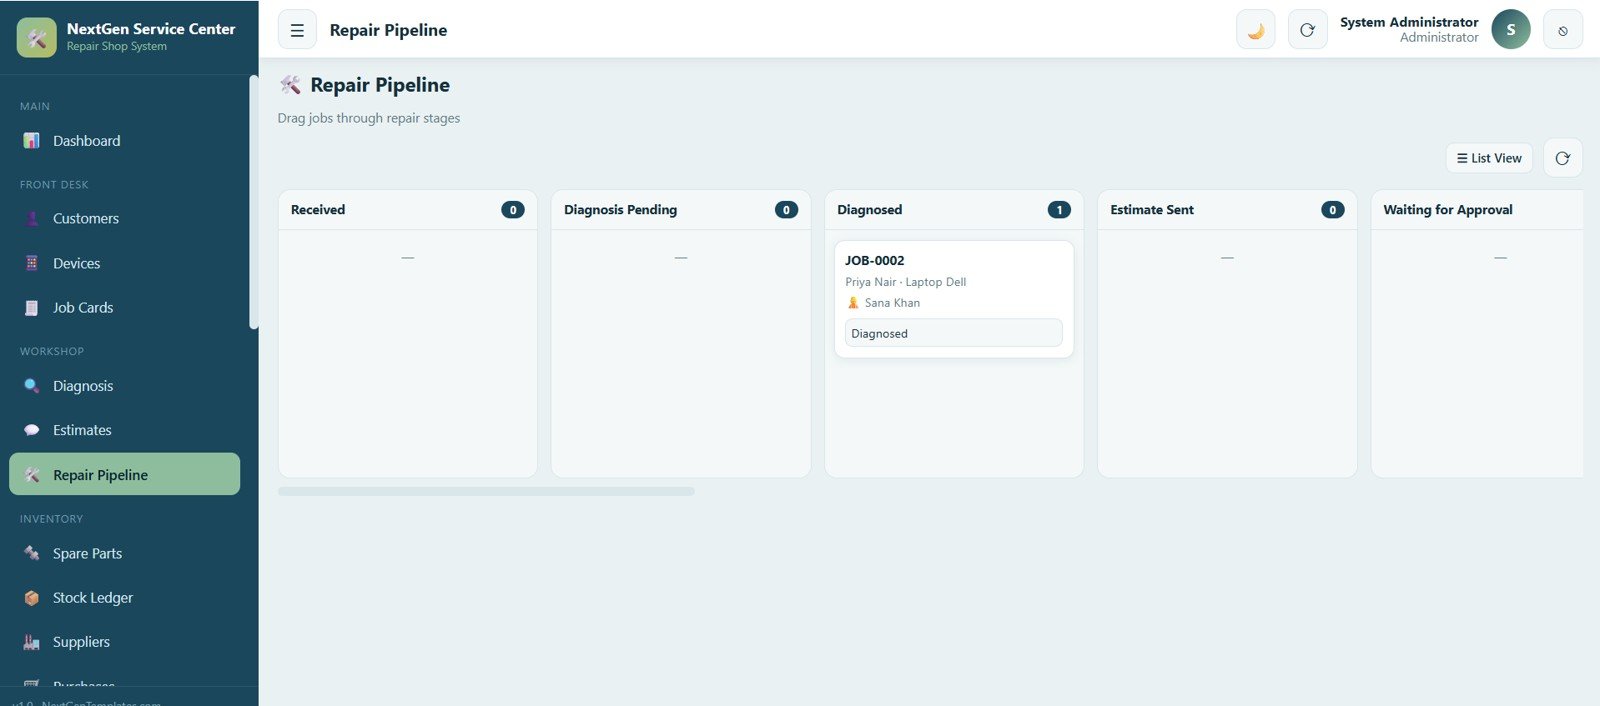
Task: Open Suppliers page
Action: coord(124,642)
